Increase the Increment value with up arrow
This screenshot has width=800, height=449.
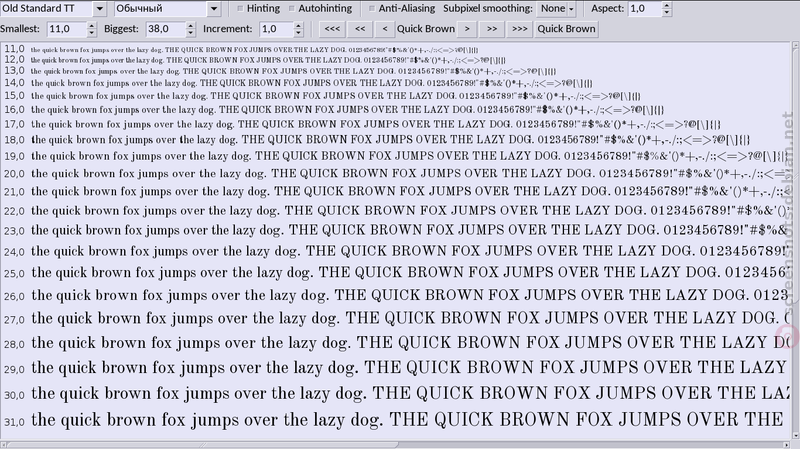[x=299, y=26]
